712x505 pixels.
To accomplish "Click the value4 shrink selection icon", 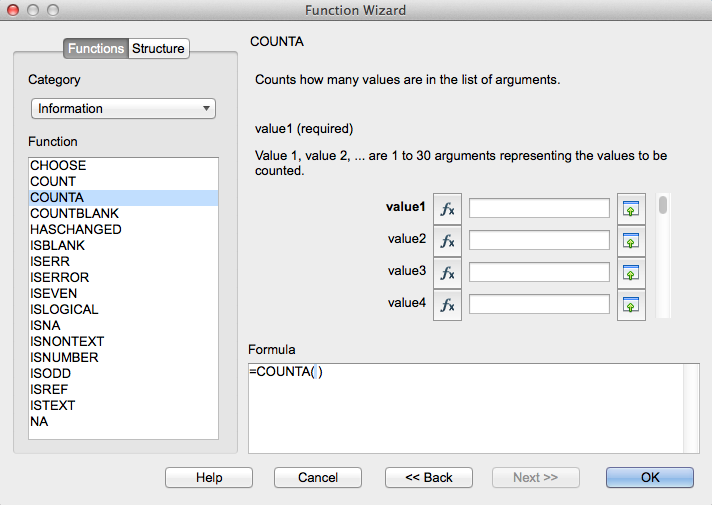I will pyautogui.click(x=631, y=304).
